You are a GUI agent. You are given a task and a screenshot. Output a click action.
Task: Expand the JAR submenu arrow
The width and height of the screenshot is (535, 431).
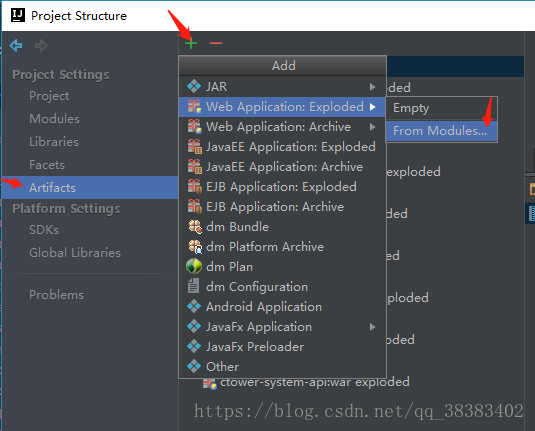pyautogui.click(x=373, y=87)
